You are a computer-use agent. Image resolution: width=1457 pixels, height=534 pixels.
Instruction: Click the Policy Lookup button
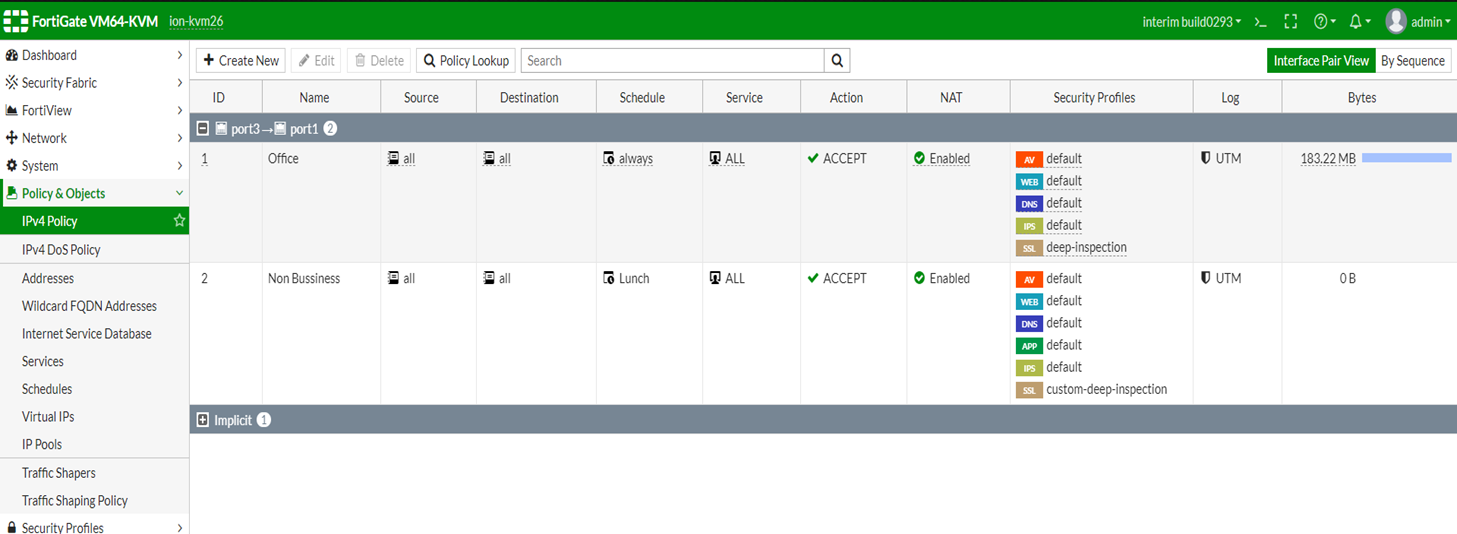pyautogui.click(x=466, y=61)
